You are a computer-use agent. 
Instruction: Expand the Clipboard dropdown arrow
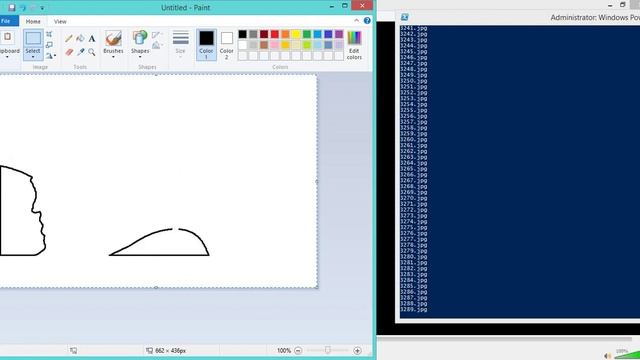point(7,57)
